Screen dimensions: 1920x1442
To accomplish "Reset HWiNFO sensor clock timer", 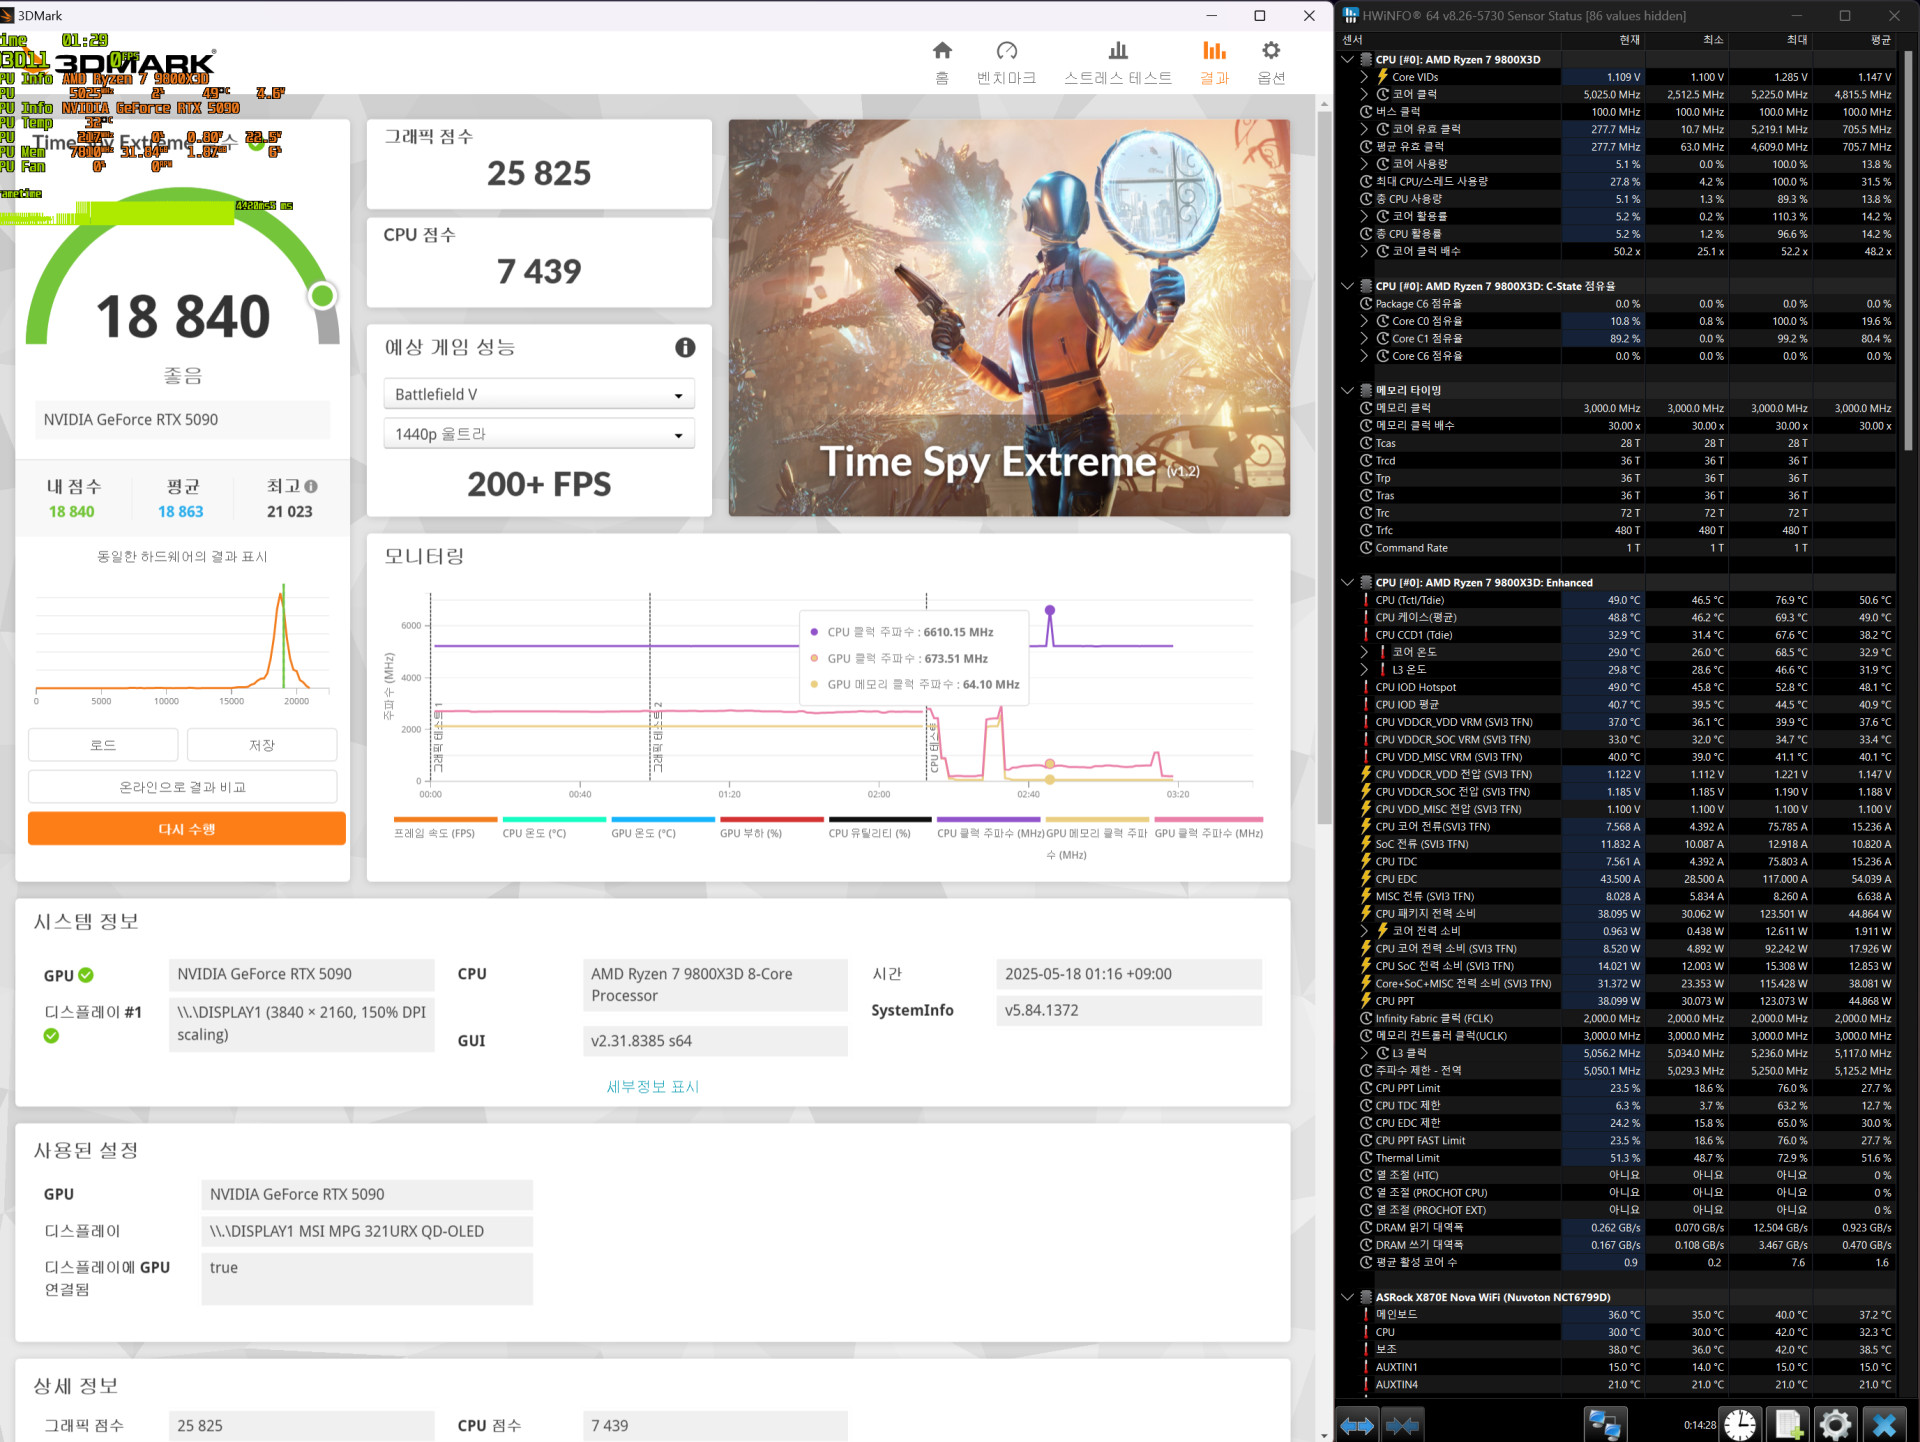I will click(1740, 1424).
